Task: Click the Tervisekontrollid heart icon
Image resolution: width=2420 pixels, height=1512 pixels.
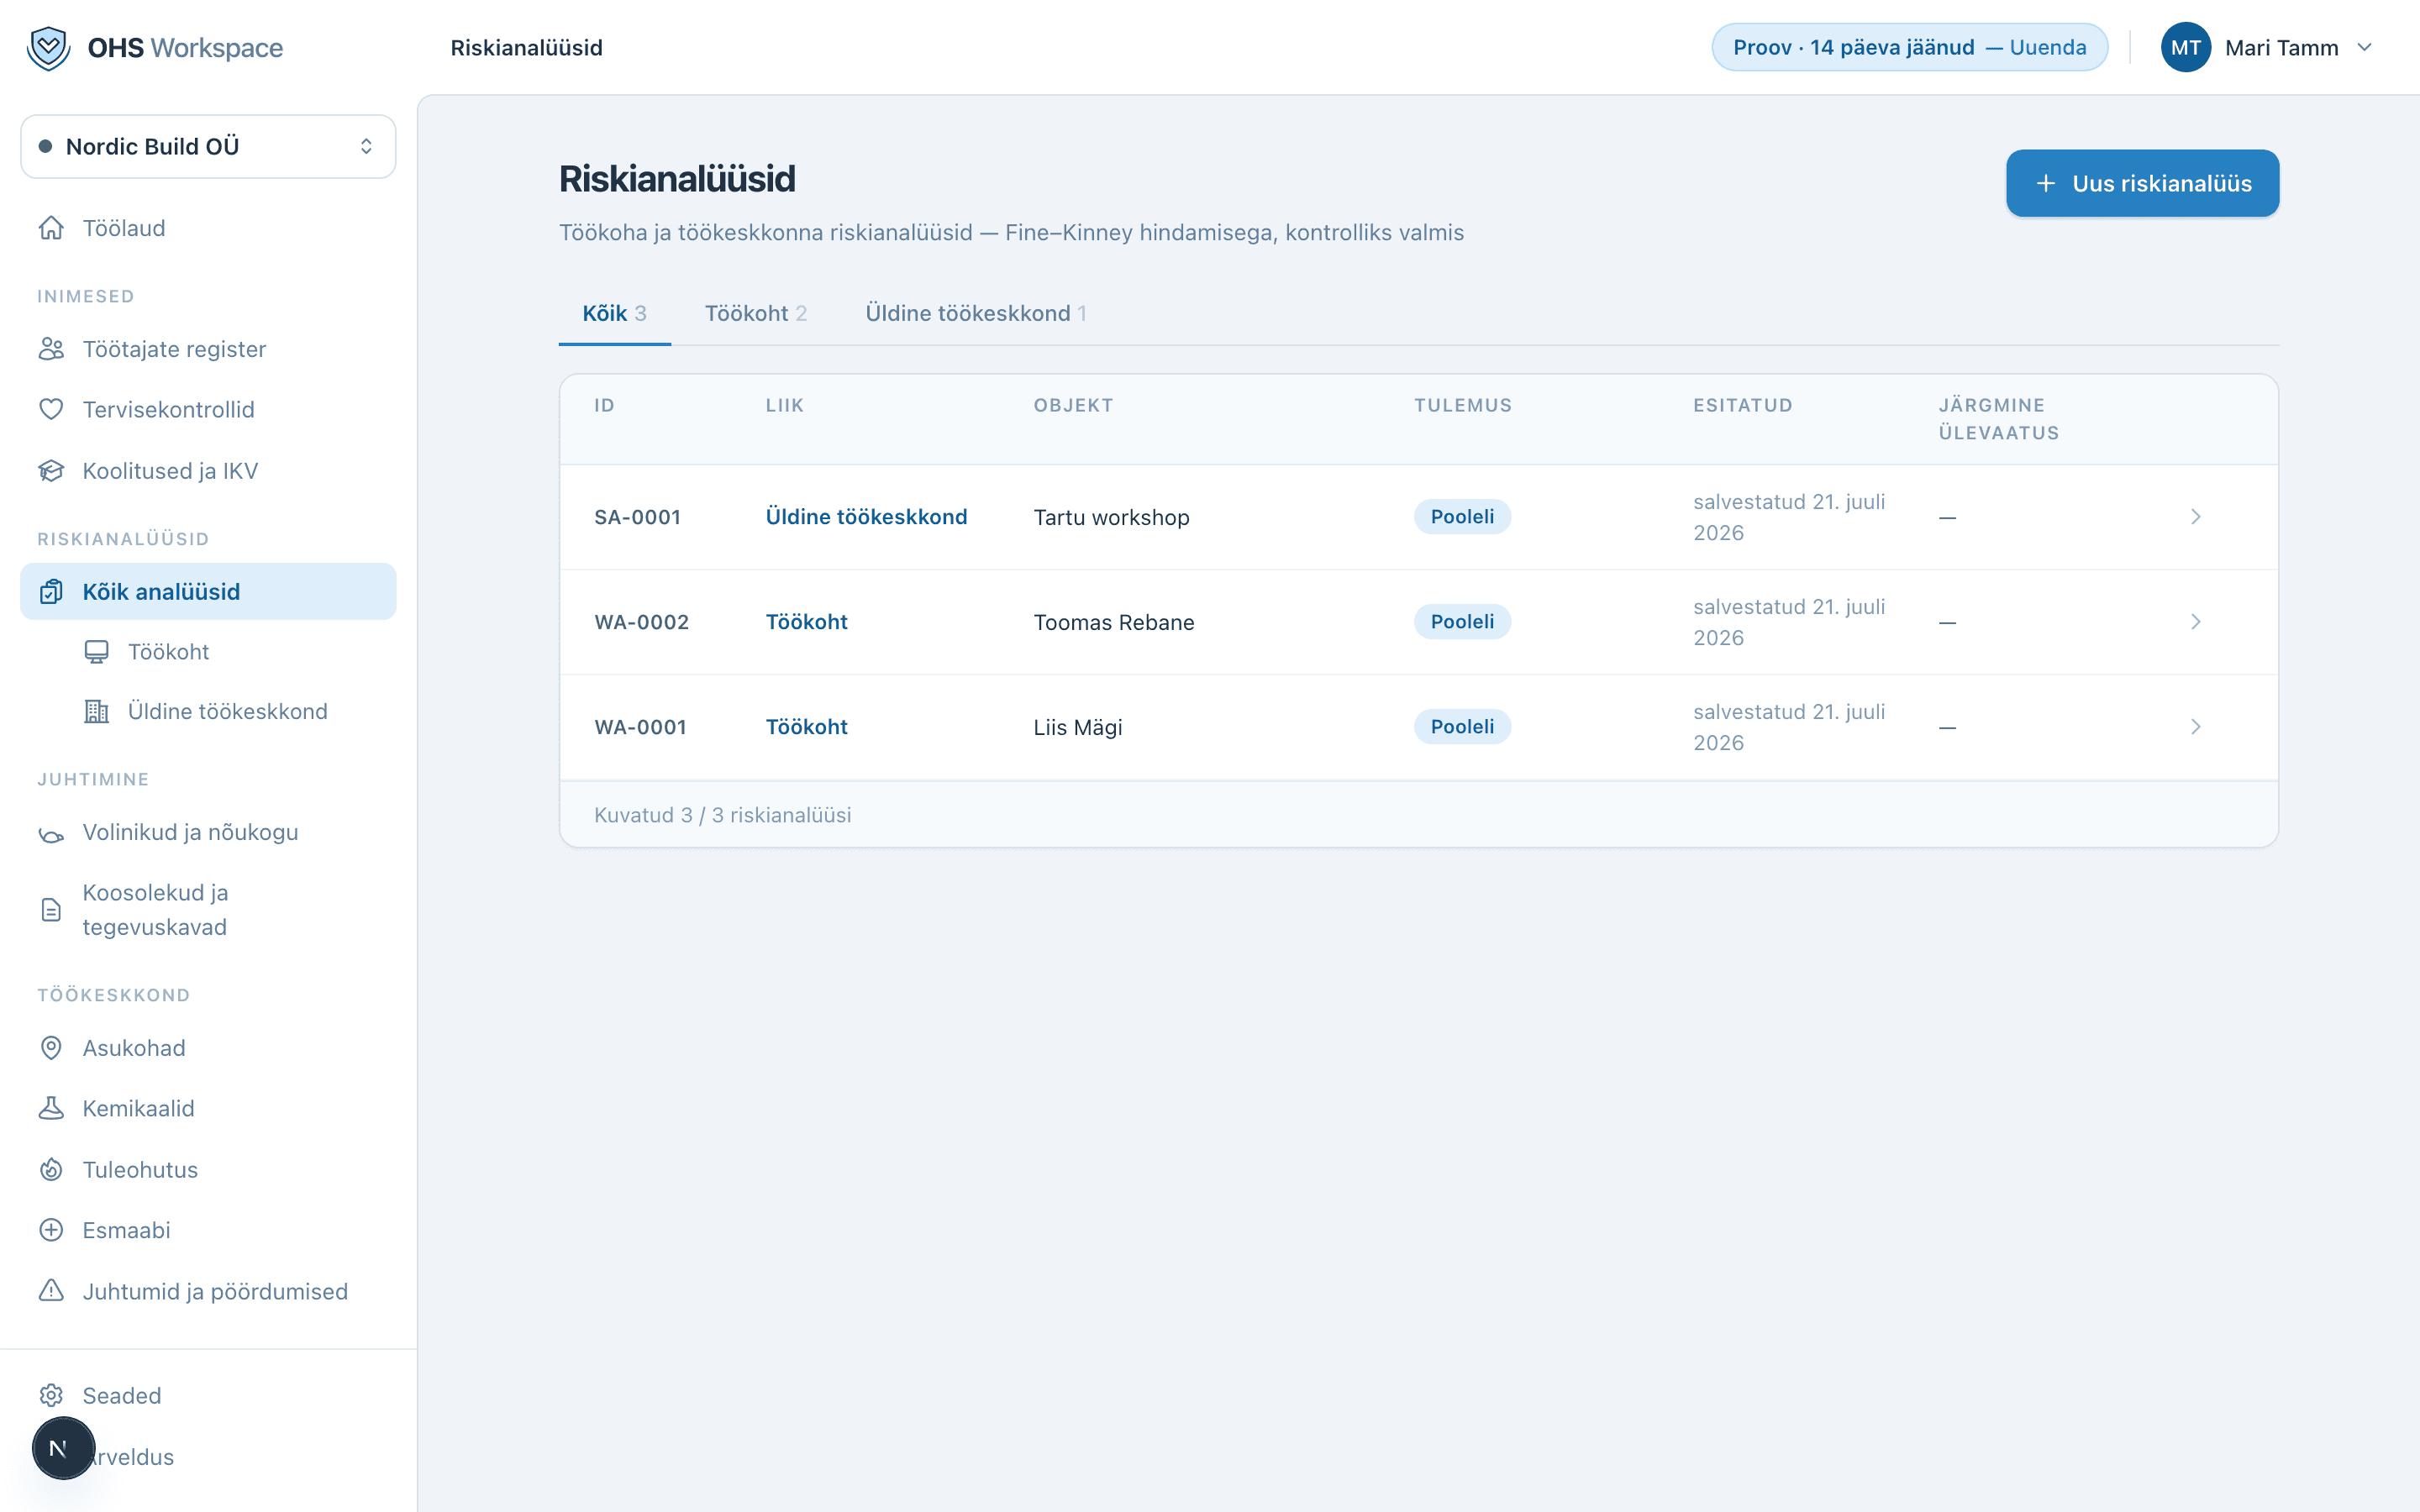Action: click(51, 409)
